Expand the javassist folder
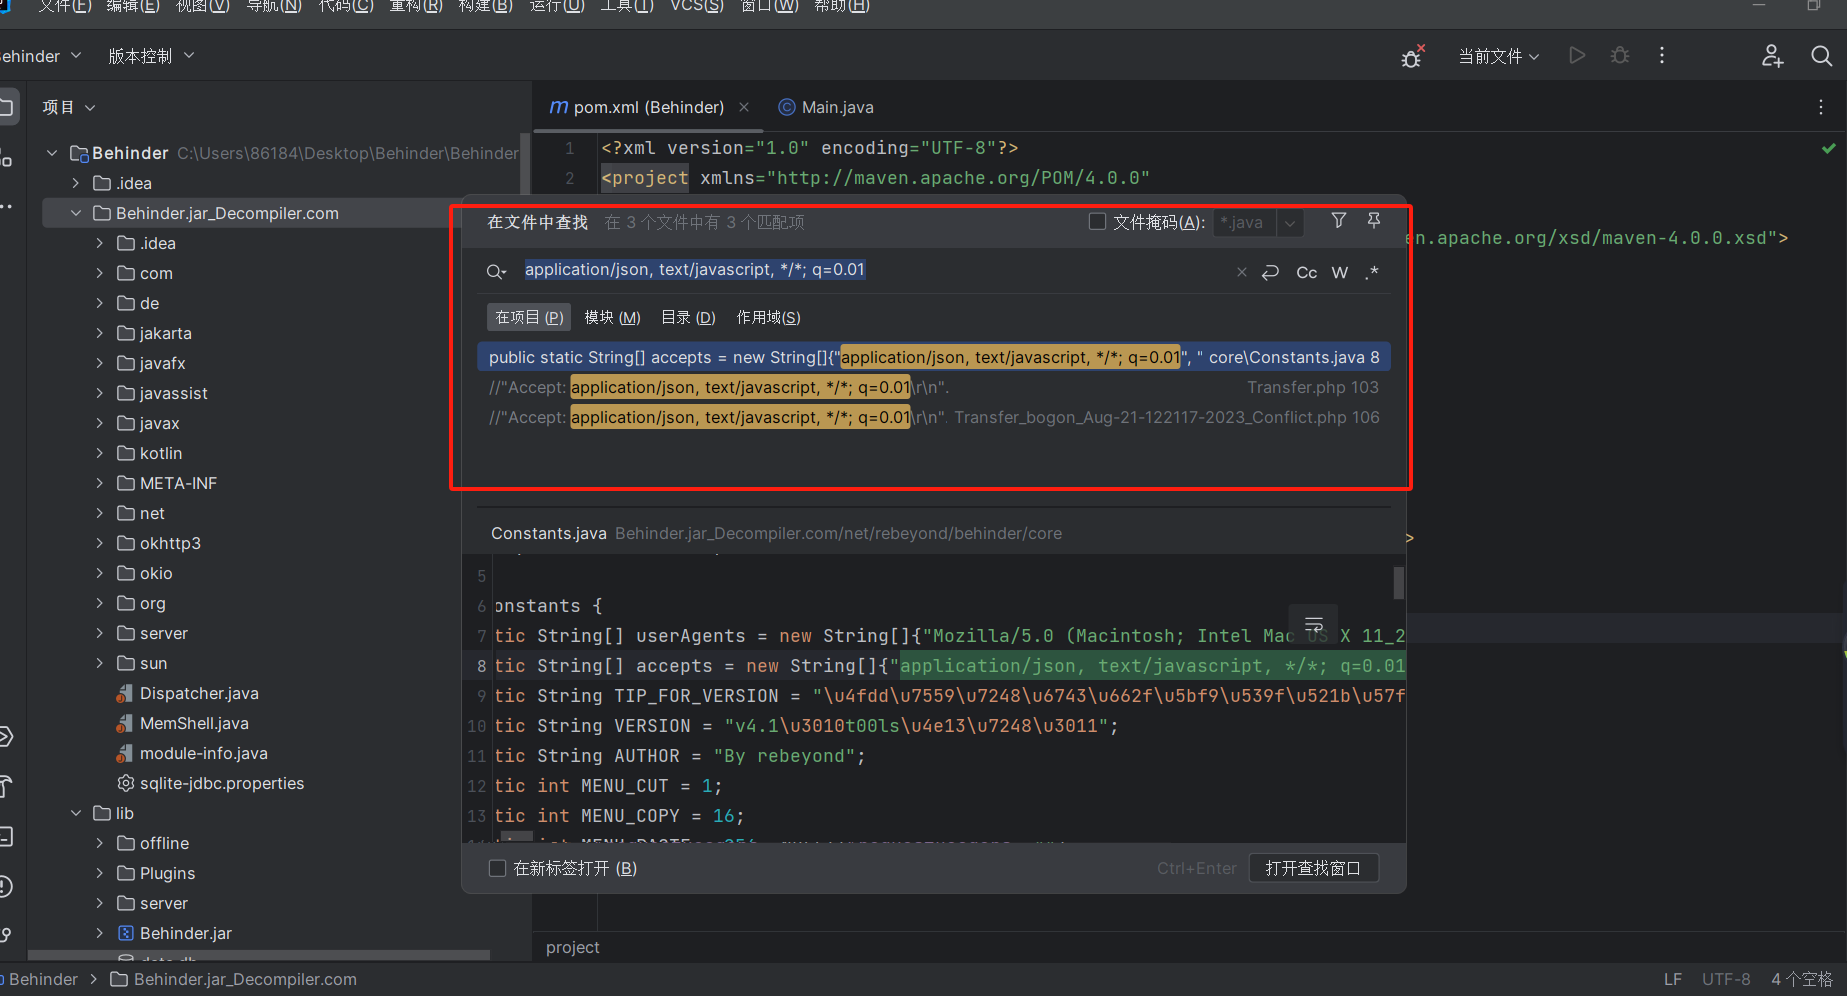Image resolution: width=1847 pixels, height=996 pixels. (x=99, y=393)
